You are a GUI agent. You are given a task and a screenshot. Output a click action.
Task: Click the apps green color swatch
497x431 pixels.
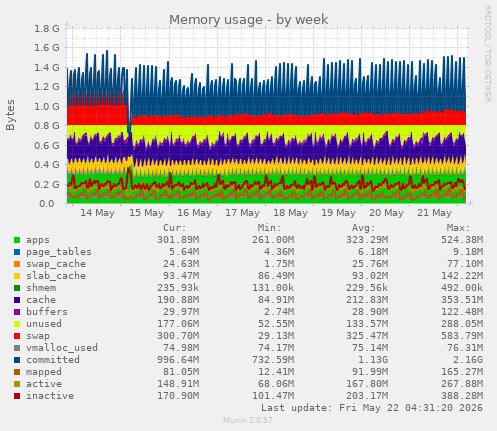(17, 240)
